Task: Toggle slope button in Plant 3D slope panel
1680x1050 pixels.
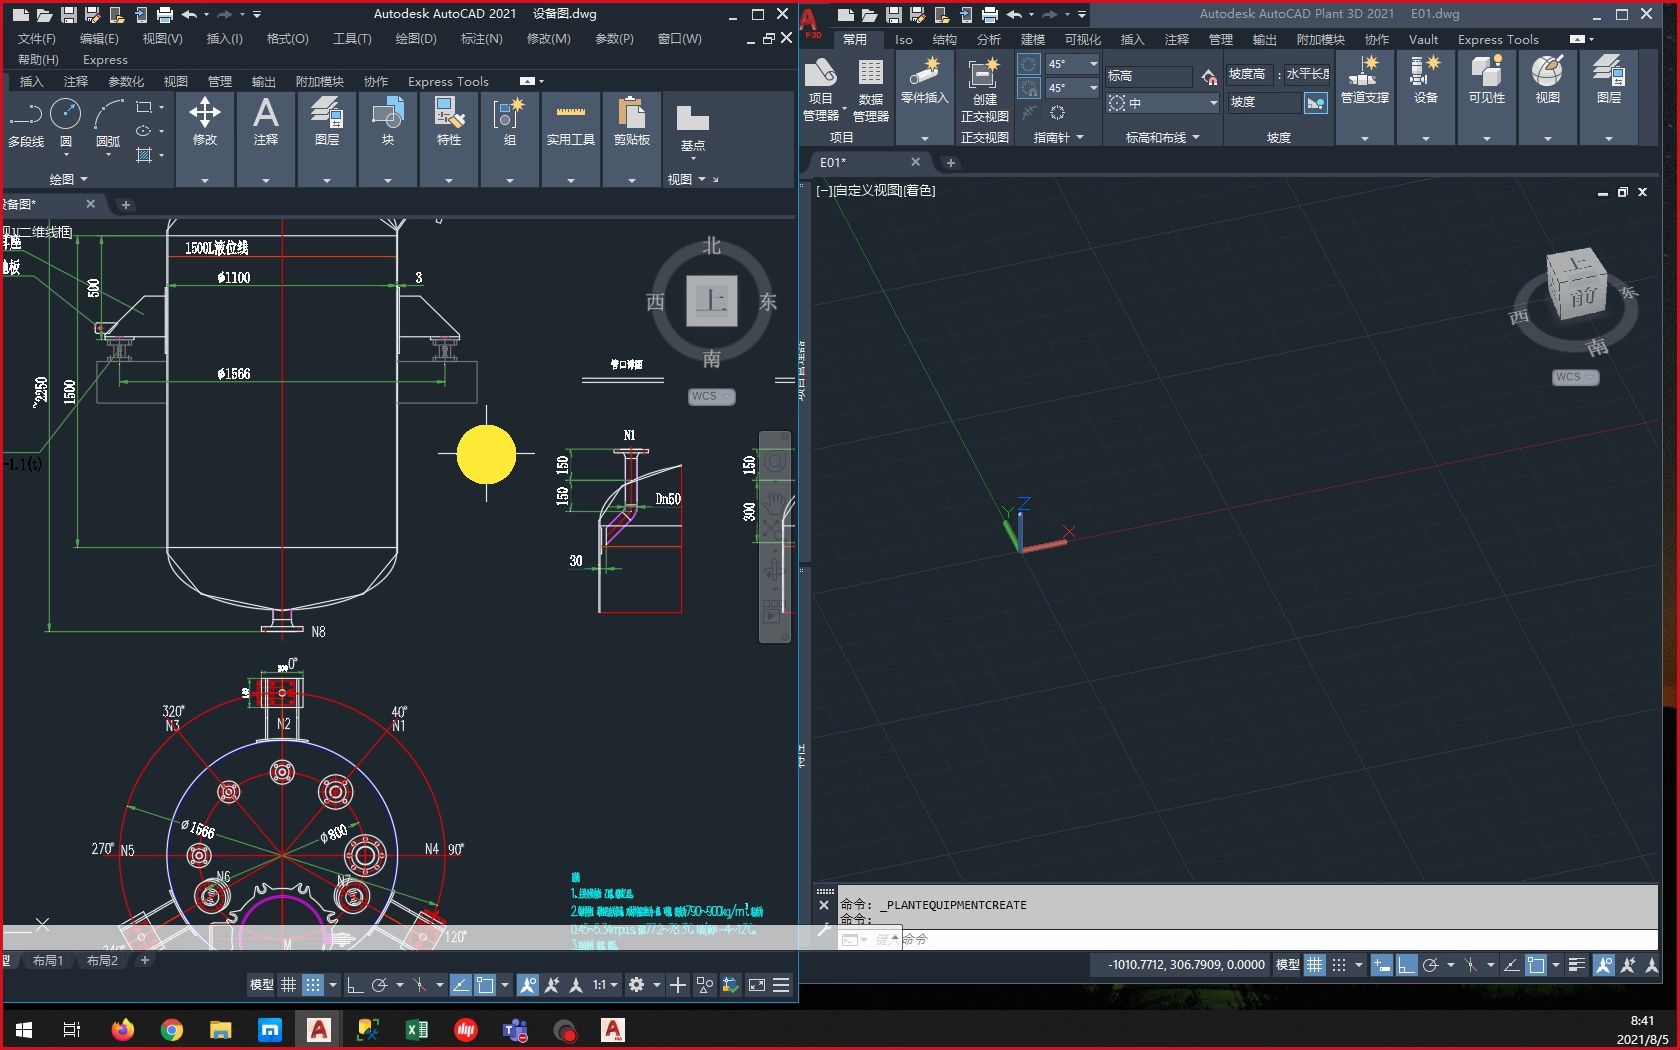Action: [1316, 102]
